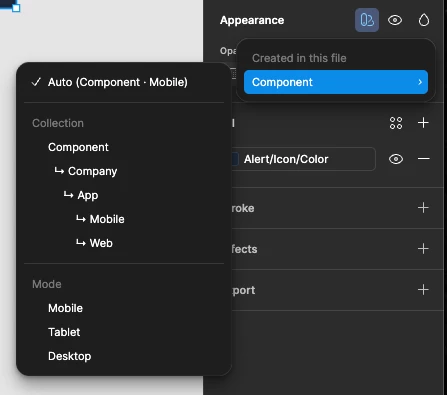Add a new fill with plus icon

coord(423,123)
